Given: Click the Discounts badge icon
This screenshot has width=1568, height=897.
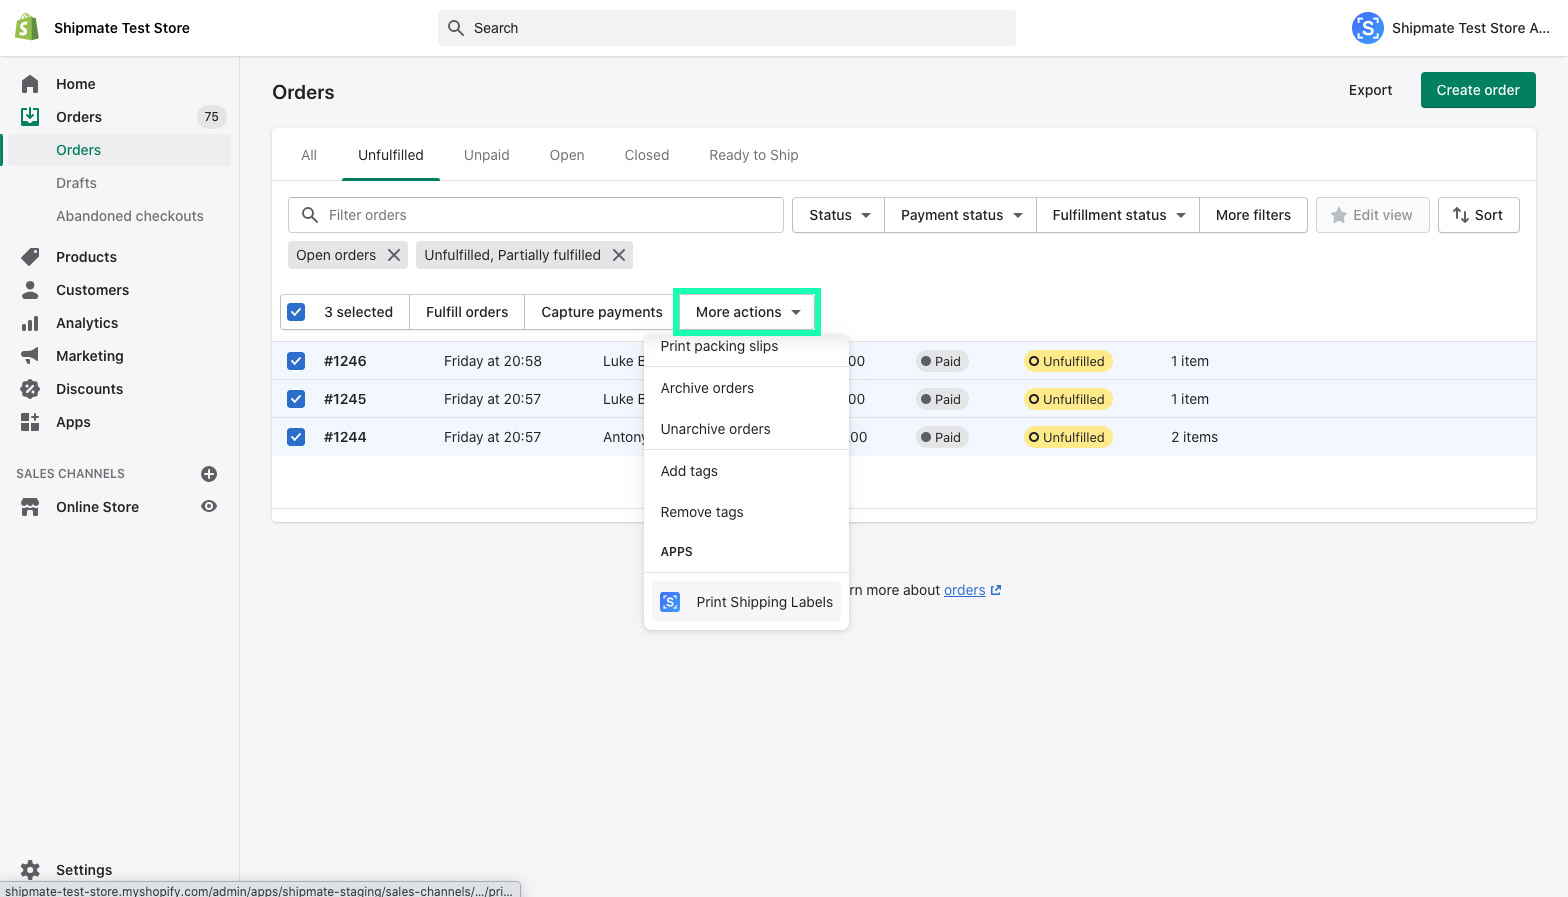Looking at the screenshot, I should pos(30,389).
